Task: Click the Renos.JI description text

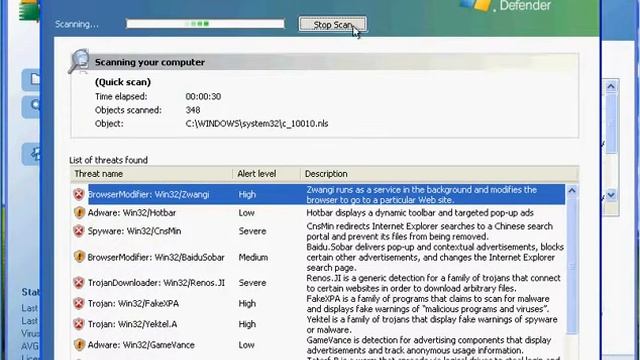Action: coord(433,283)
